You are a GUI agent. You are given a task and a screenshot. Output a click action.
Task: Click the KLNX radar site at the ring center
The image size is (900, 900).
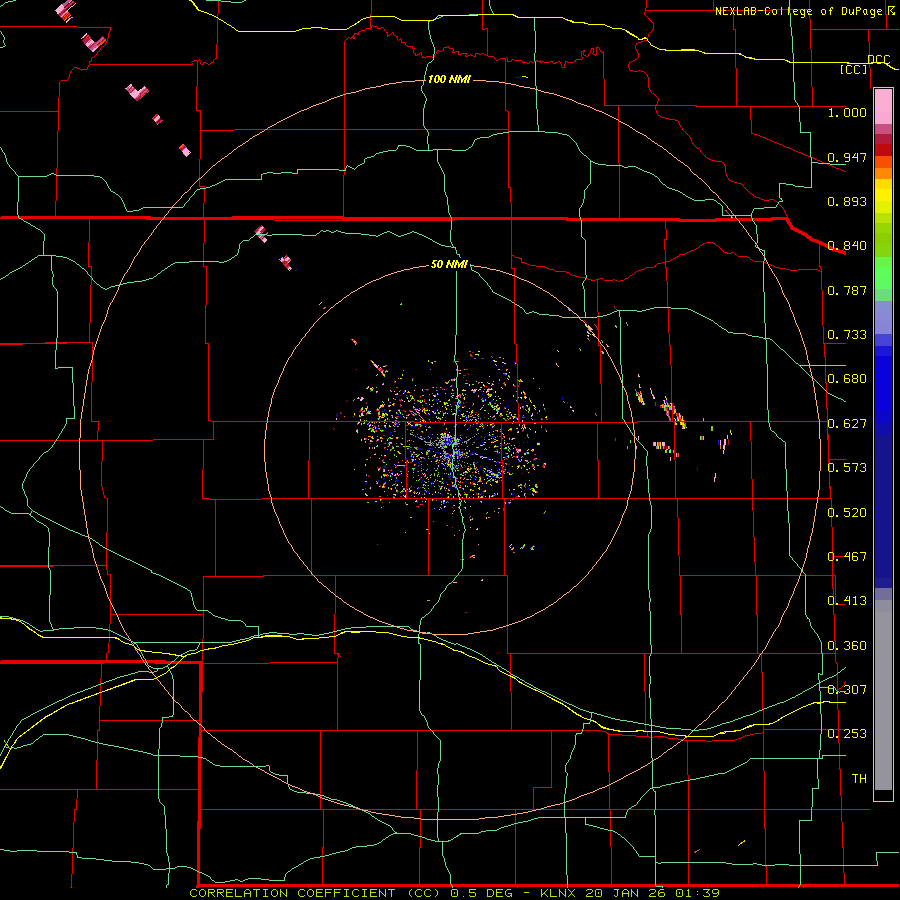click(452, 447)
